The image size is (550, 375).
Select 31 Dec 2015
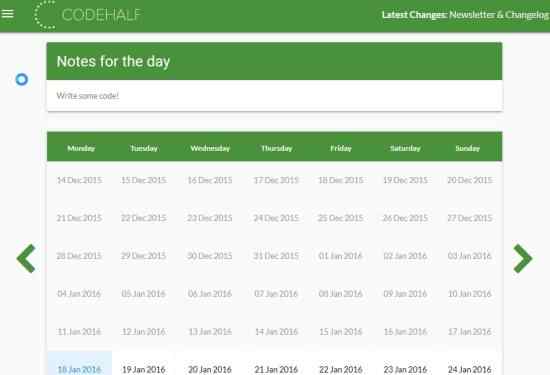click(276, 256)
